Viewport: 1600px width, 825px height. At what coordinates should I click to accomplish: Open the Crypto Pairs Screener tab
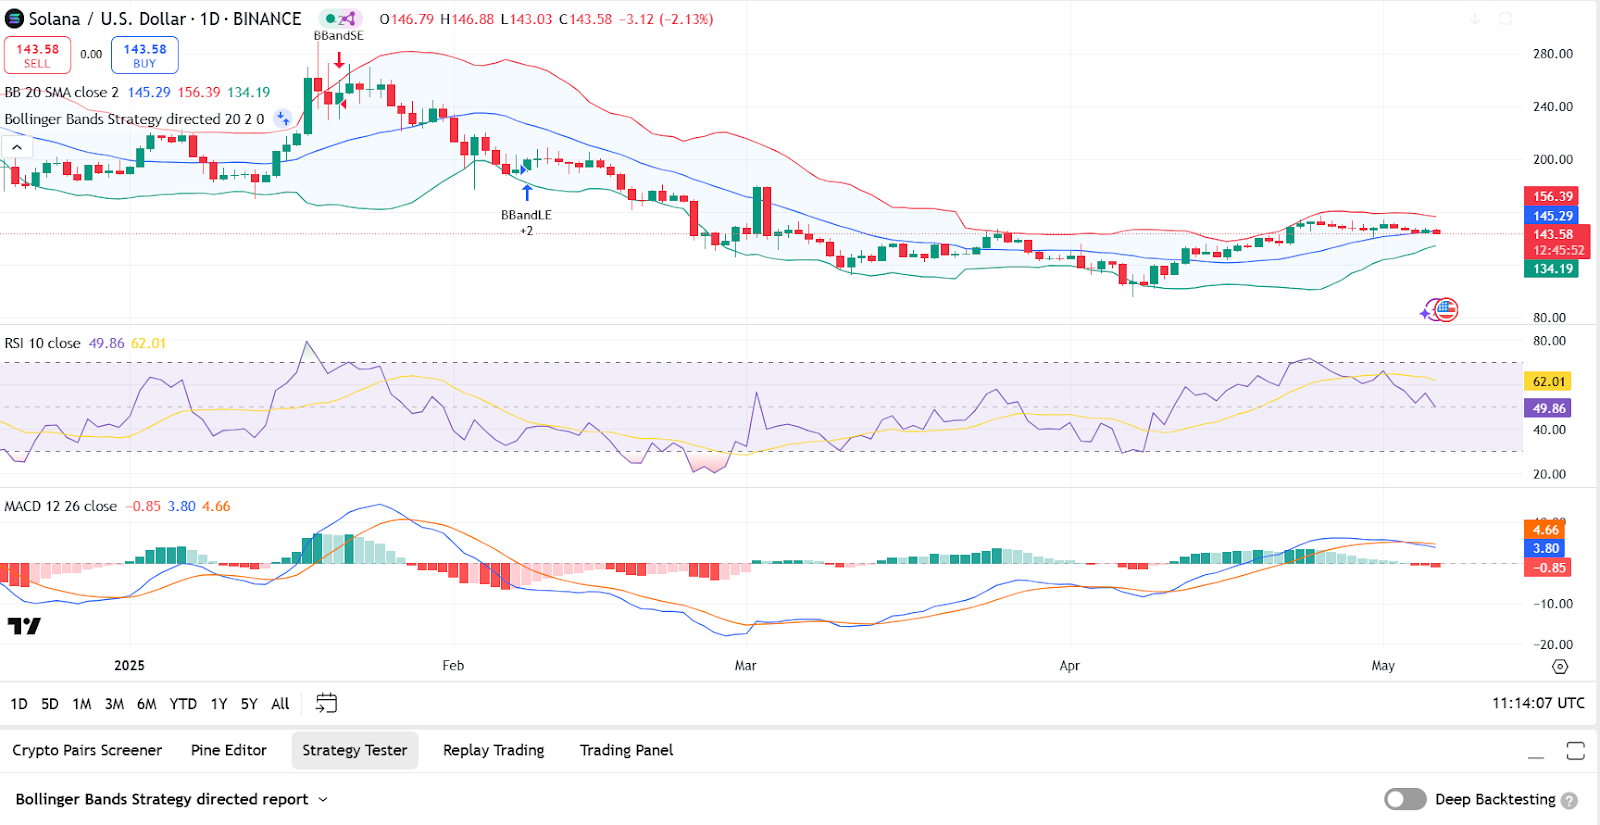[87, 750]
